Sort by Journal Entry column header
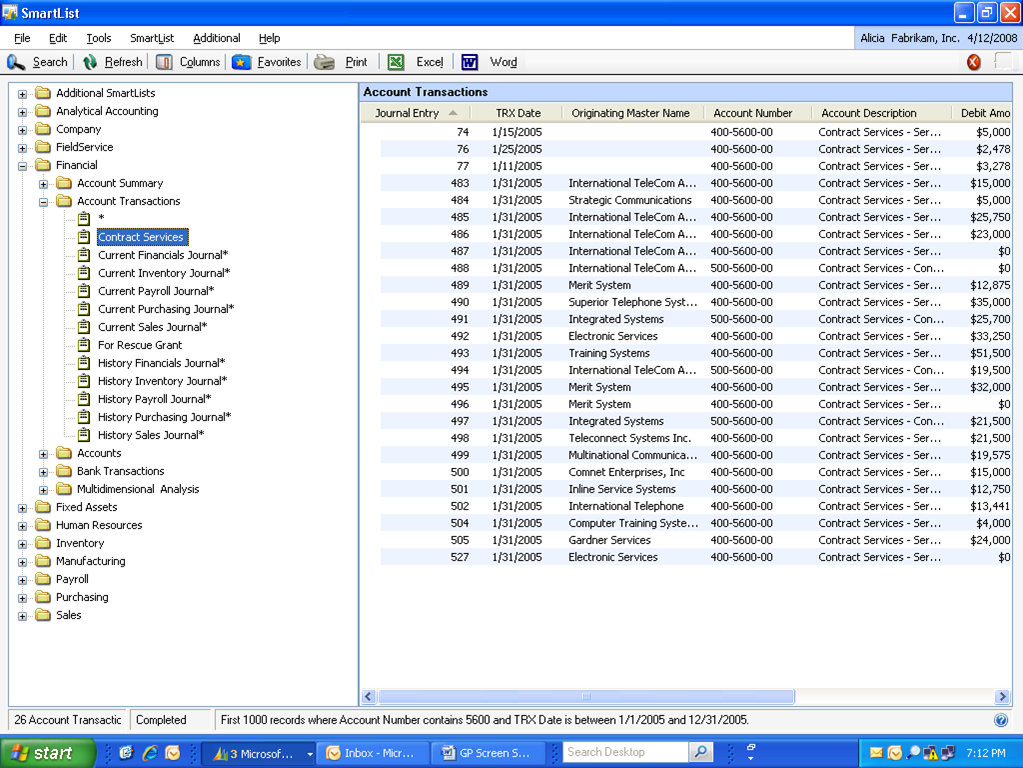Viewport: 1023px width, 768px height. (x=416, y=113)
